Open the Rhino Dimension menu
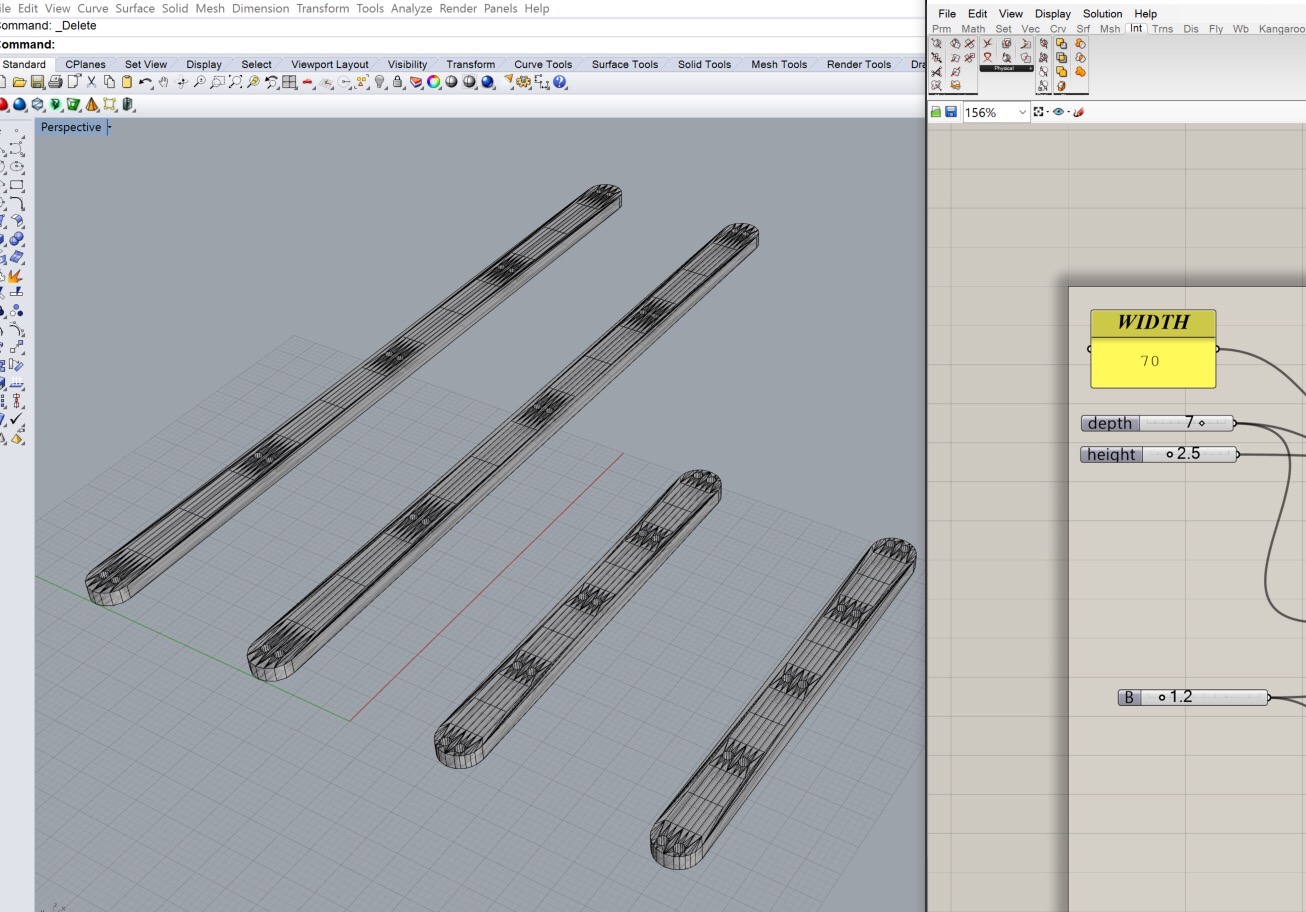The height and width of the screenshot is (912, 1306). [260, 8]
